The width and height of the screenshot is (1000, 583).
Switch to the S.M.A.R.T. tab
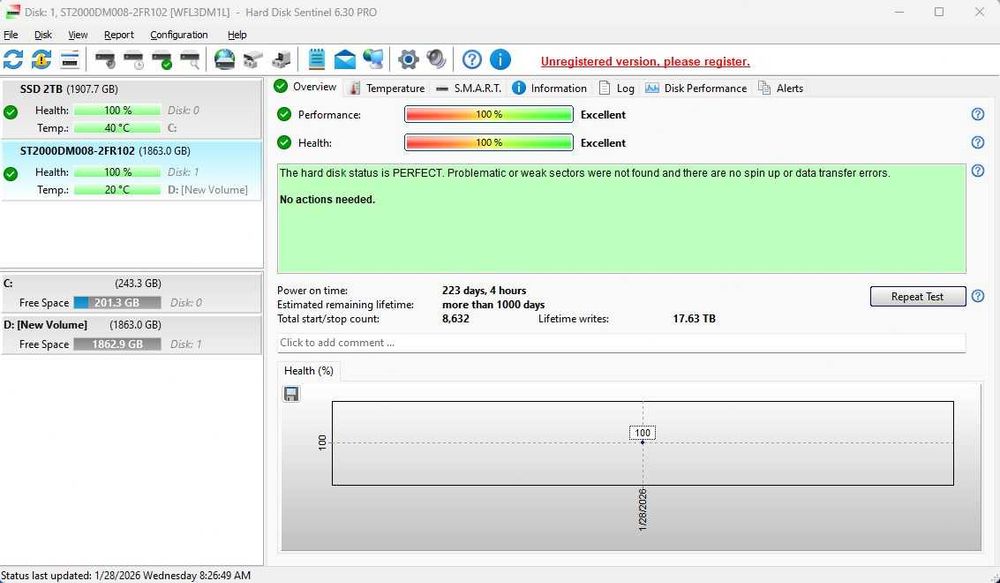469,88
